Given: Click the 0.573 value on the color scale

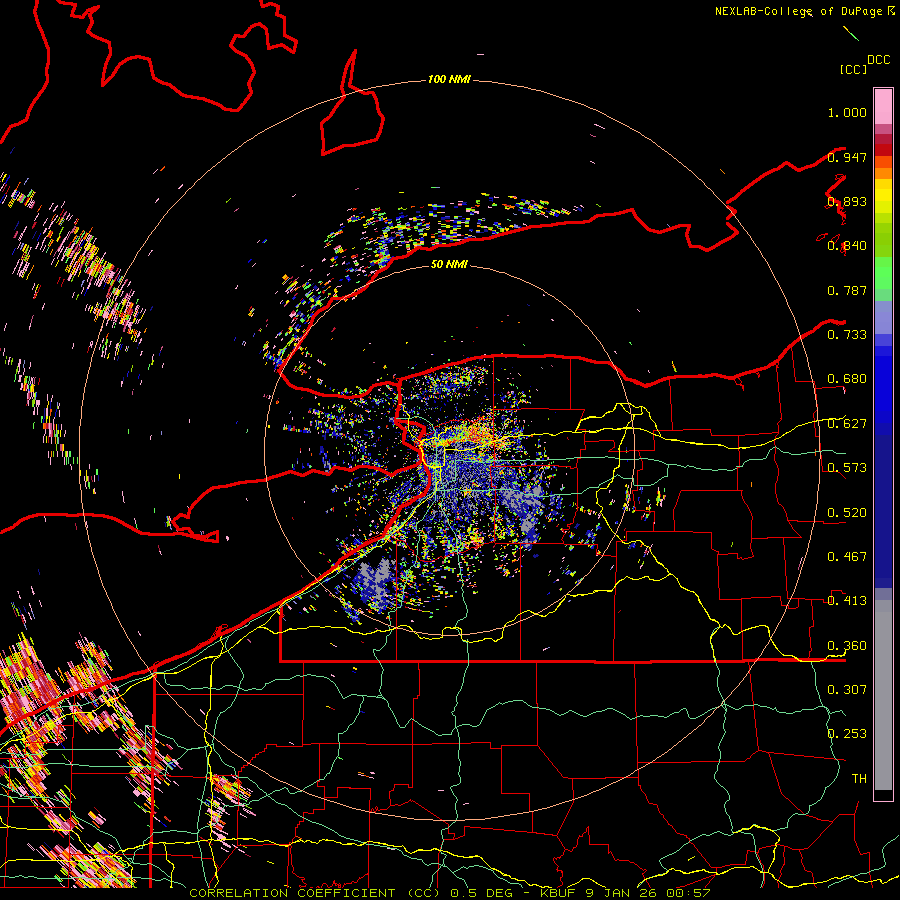Looking at the screenshot, I should (x=847, y=468).
